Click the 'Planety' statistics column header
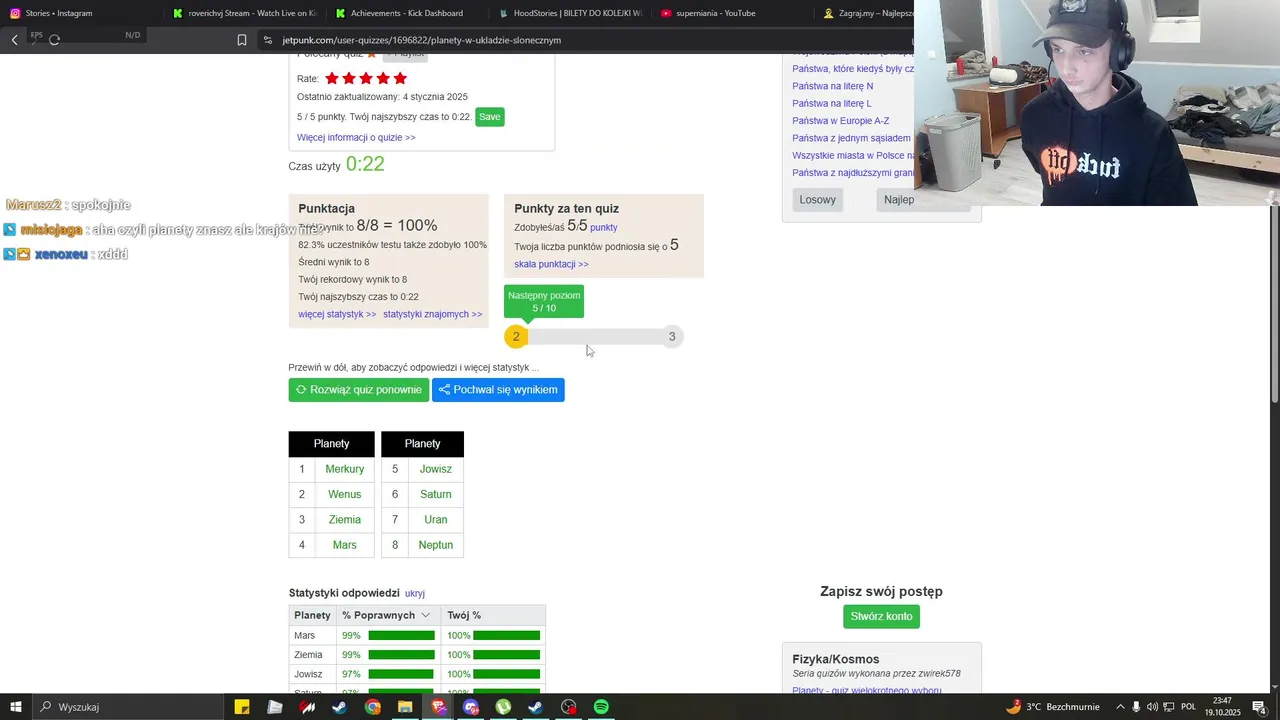The image size is (1280, 720). point(313,615)
